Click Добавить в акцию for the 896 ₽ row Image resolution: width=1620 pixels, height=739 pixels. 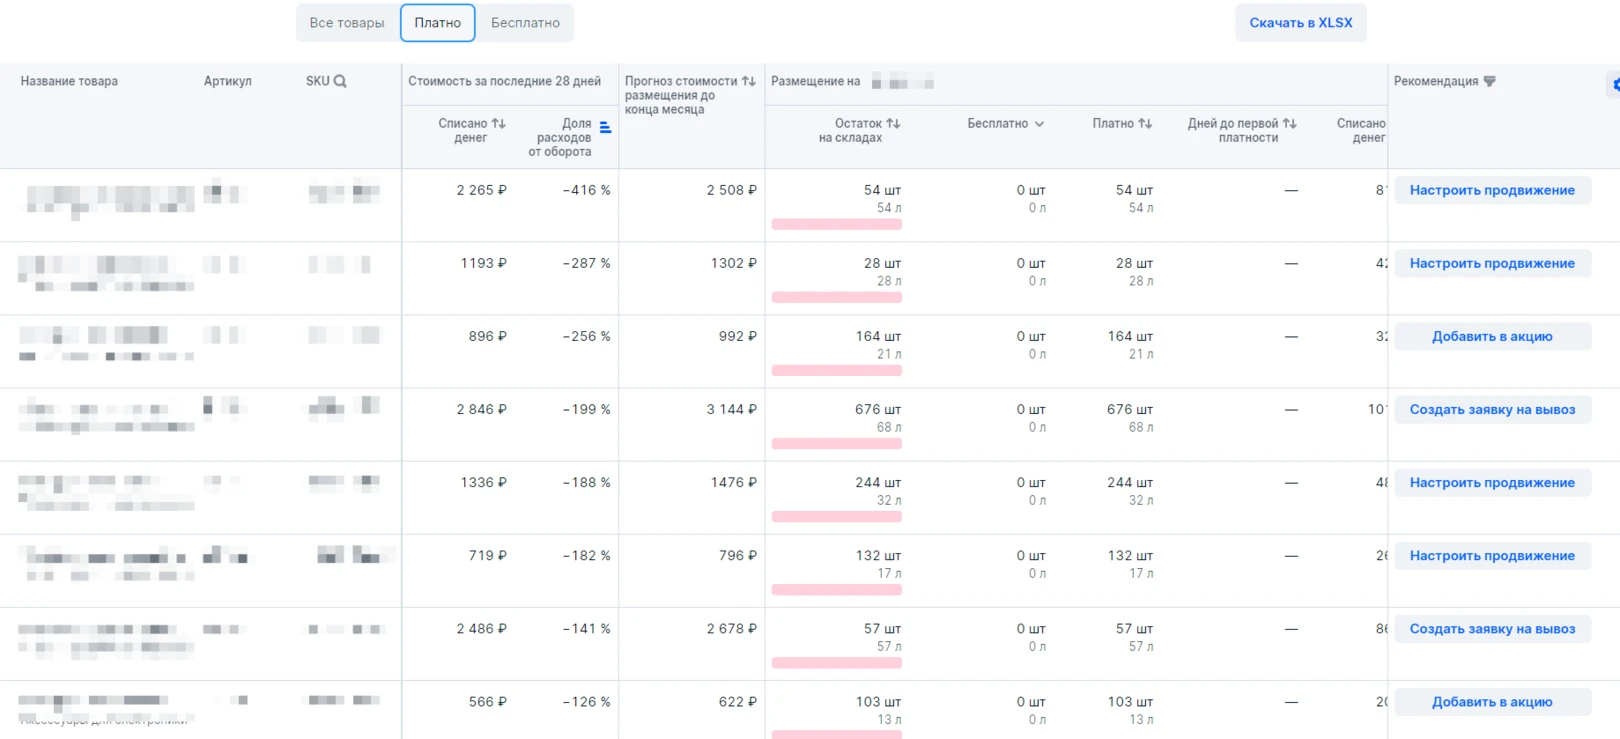coord(1491,336)
